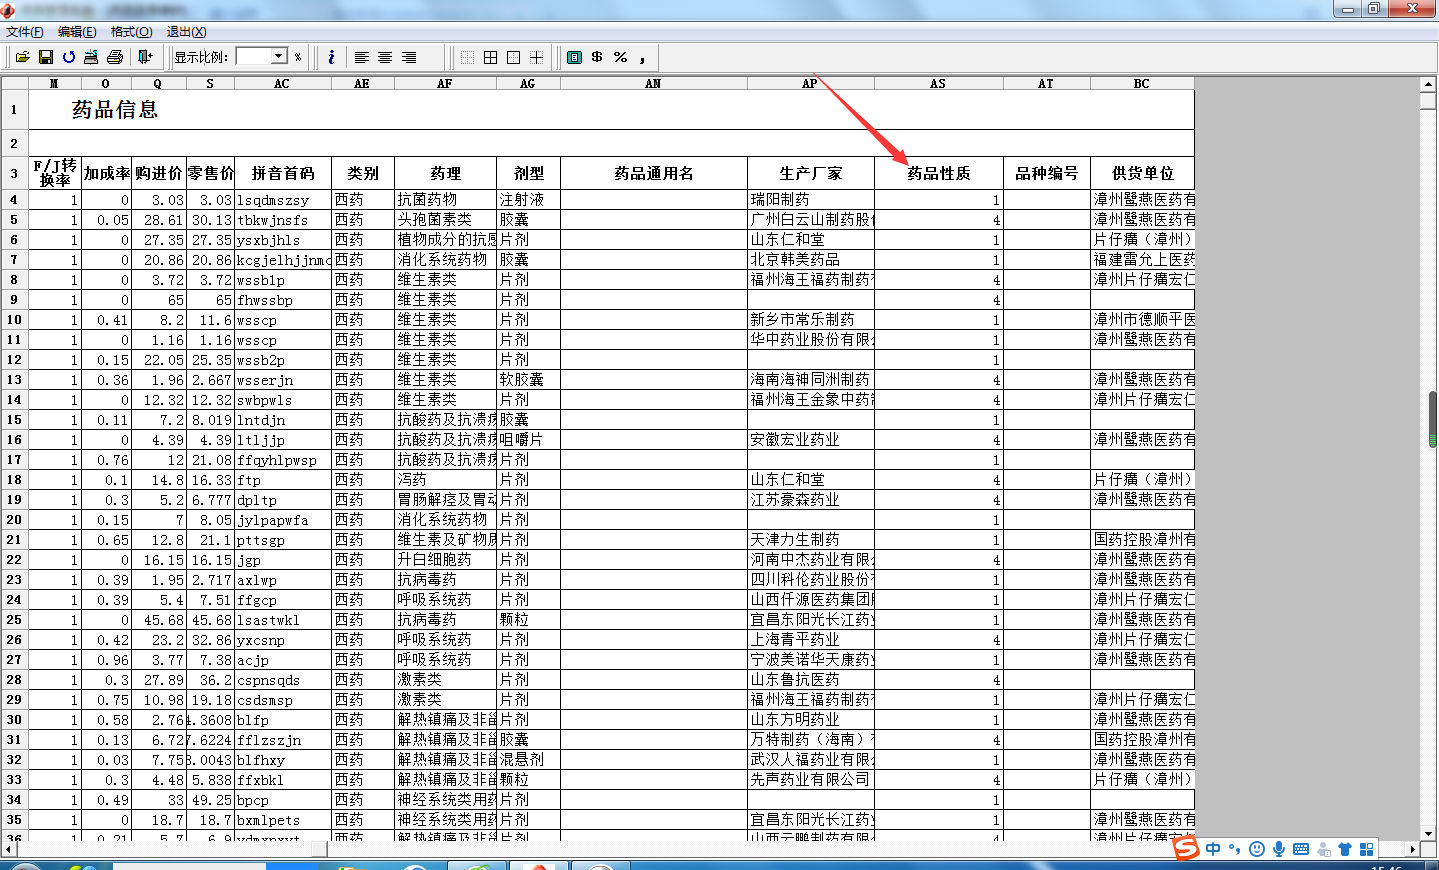Toggle Sogou punctuation mode icon

1235,849
